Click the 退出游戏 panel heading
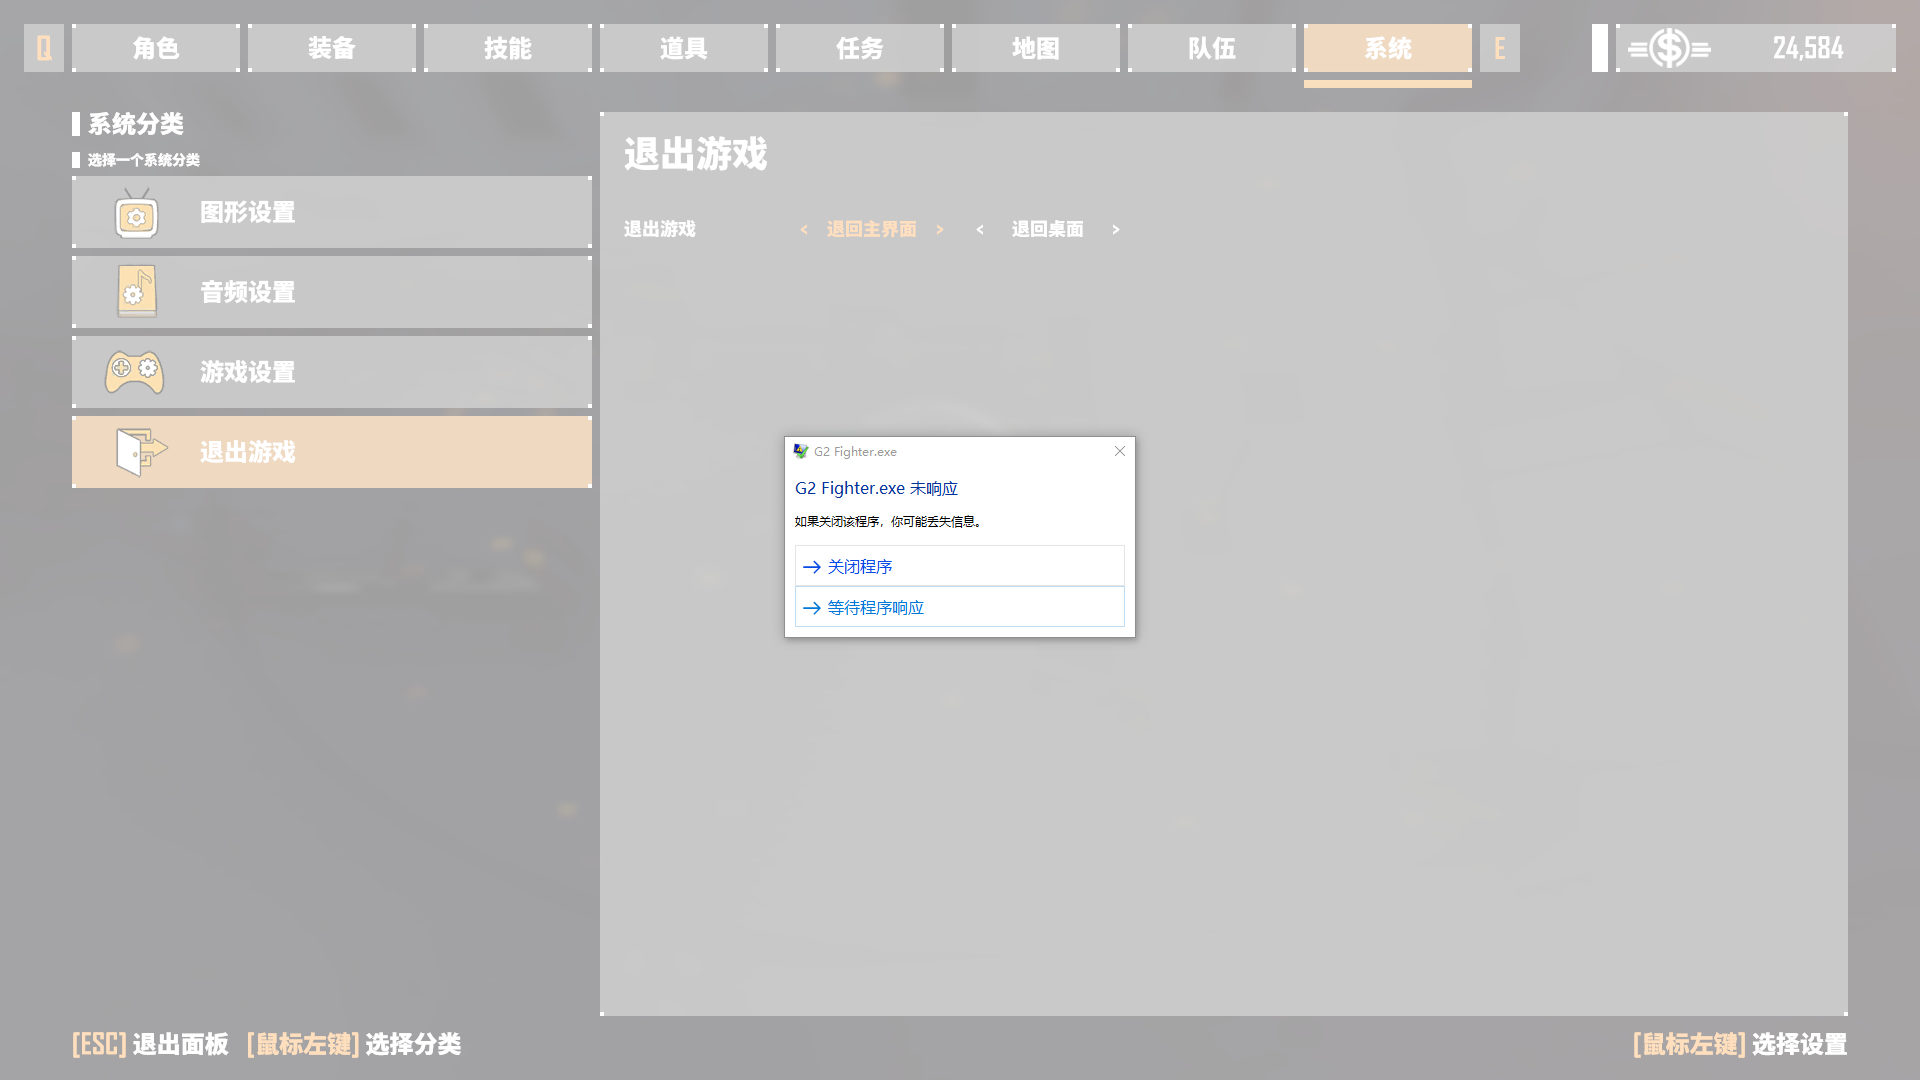This screenshot has width=1920, height=1080. [x=696, y=154]
